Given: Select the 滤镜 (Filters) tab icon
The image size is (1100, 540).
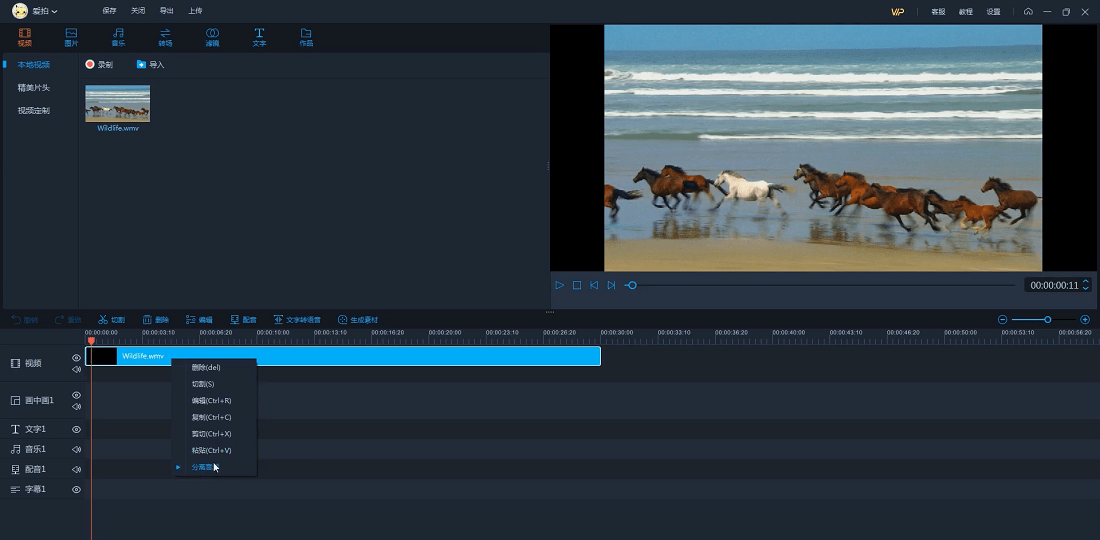Looking at the screenshot, I should point(212,37).
